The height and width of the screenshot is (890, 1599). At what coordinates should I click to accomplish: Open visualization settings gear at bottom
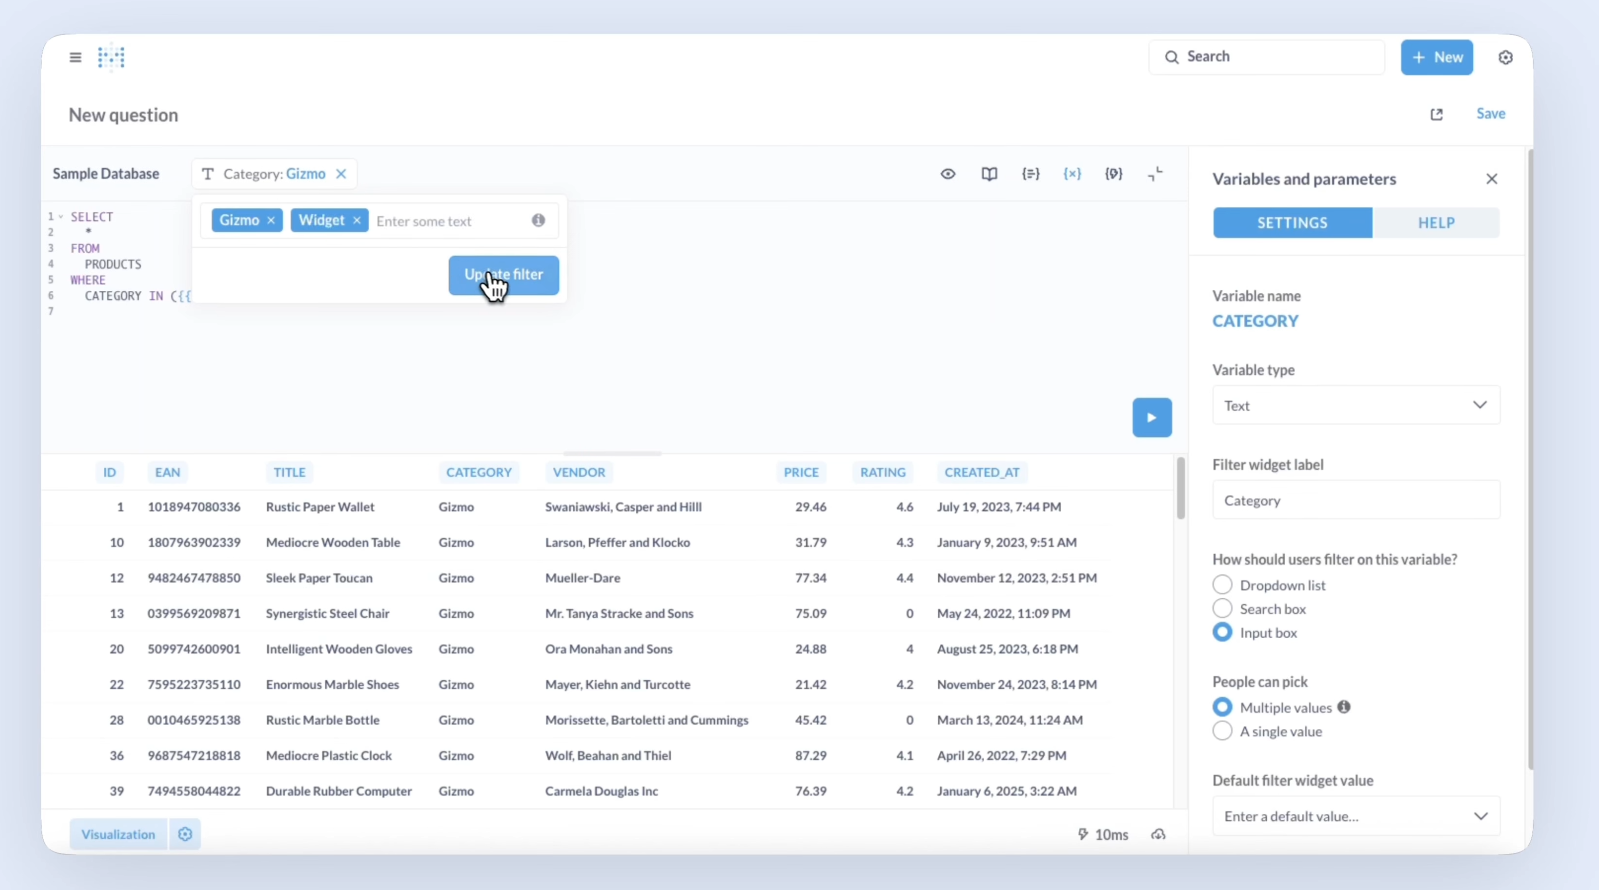[x=185, y=834]
